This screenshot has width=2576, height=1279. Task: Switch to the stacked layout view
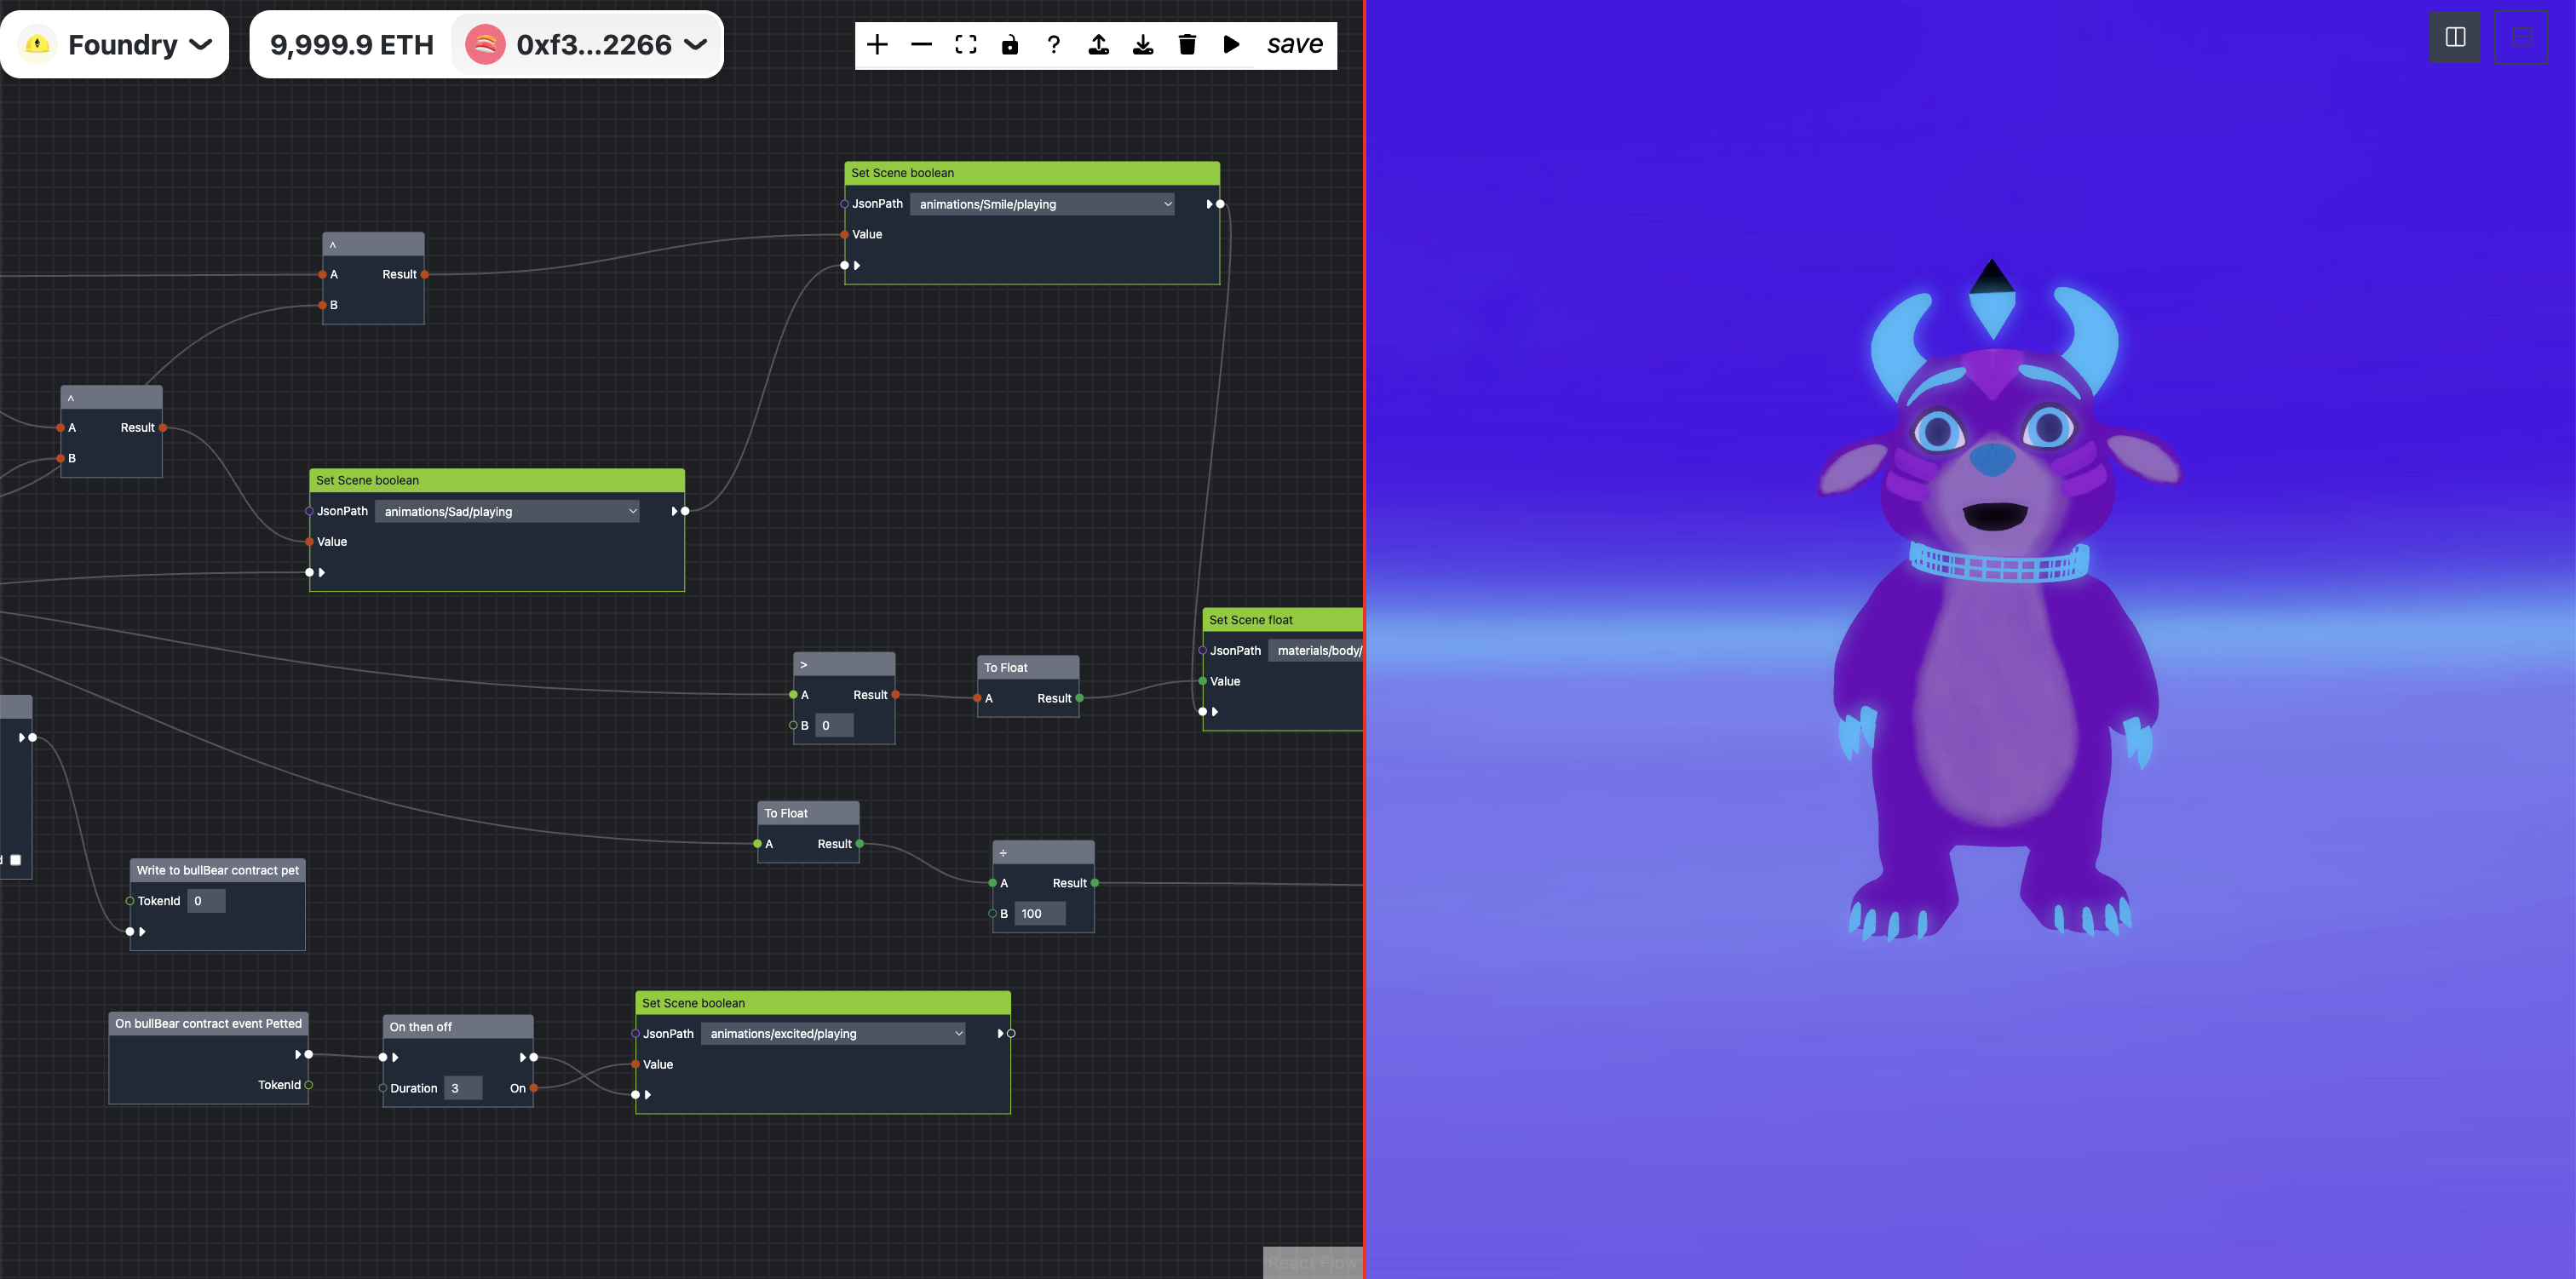[x=2521, y=38]
